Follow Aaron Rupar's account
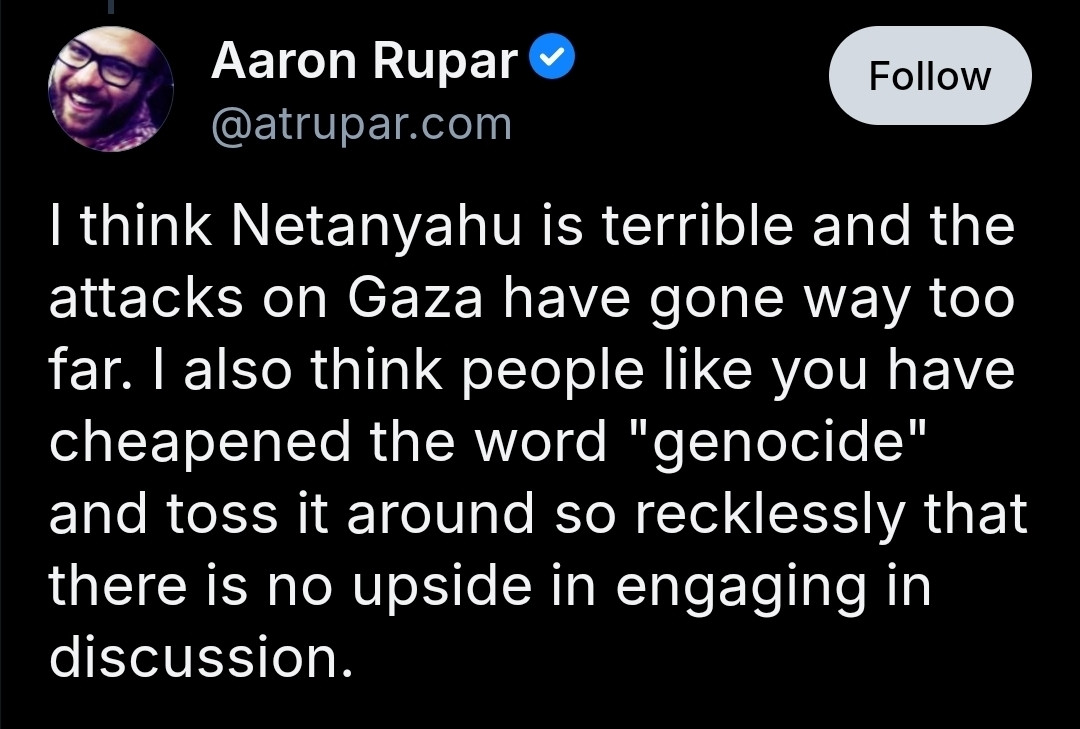The image size is (1080, 729). [930, 76]
